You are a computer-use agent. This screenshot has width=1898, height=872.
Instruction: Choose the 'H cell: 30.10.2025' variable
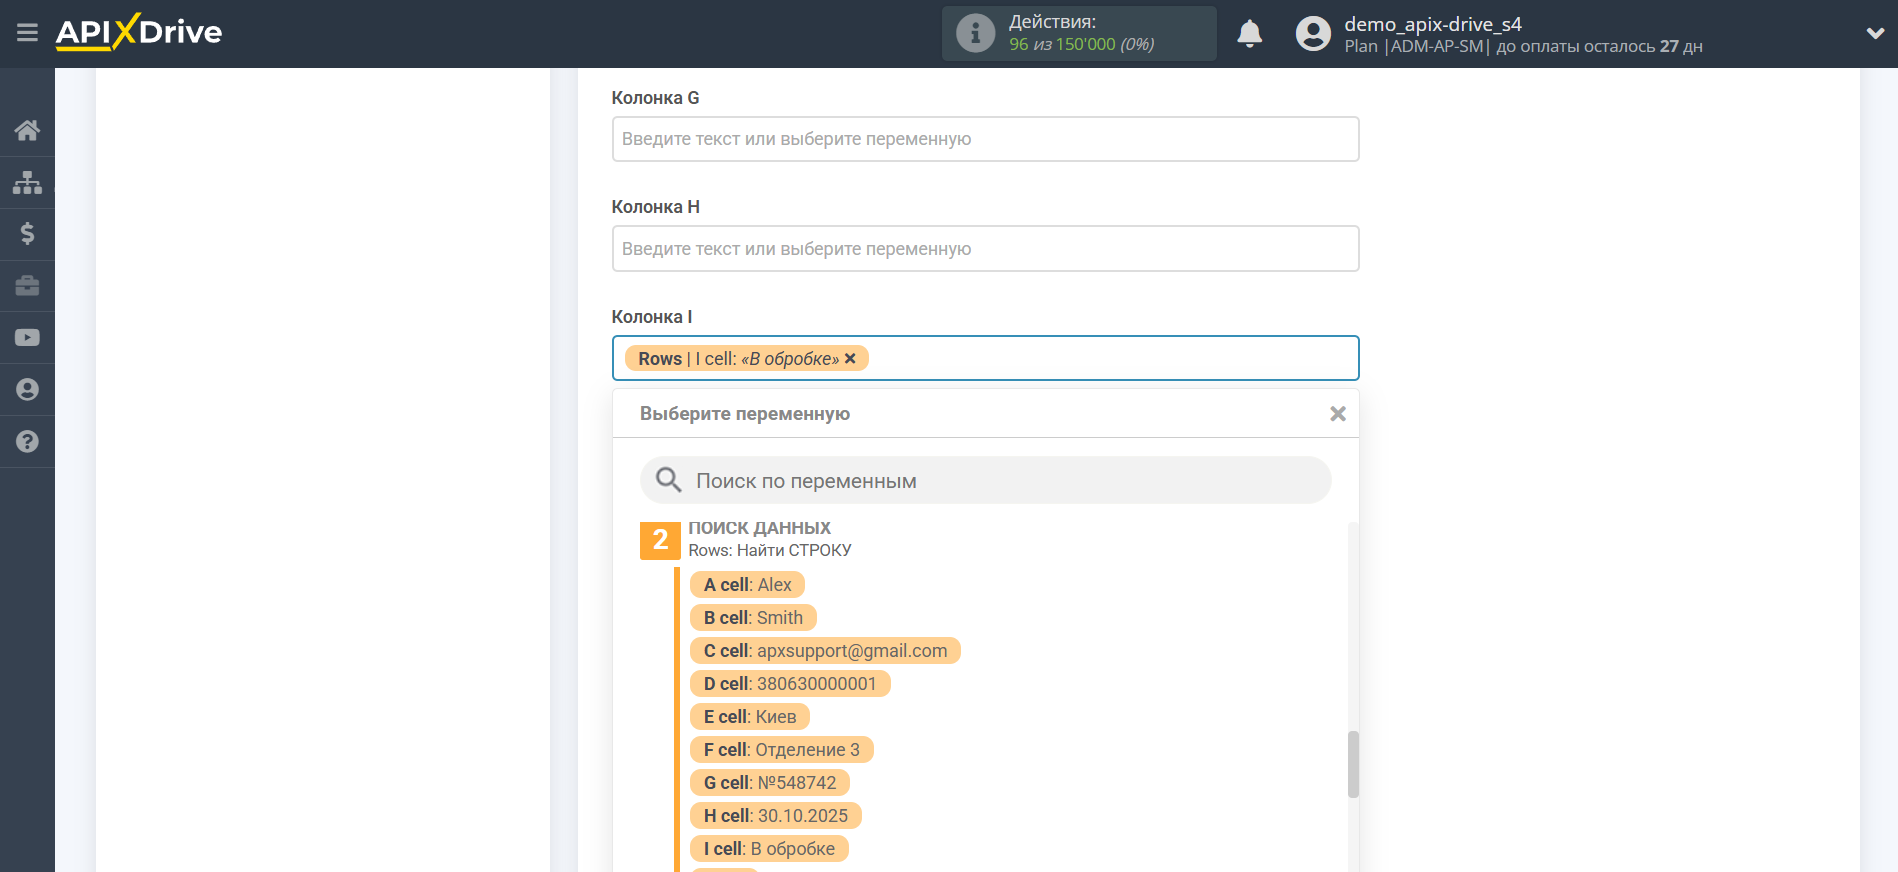(775, 816)
